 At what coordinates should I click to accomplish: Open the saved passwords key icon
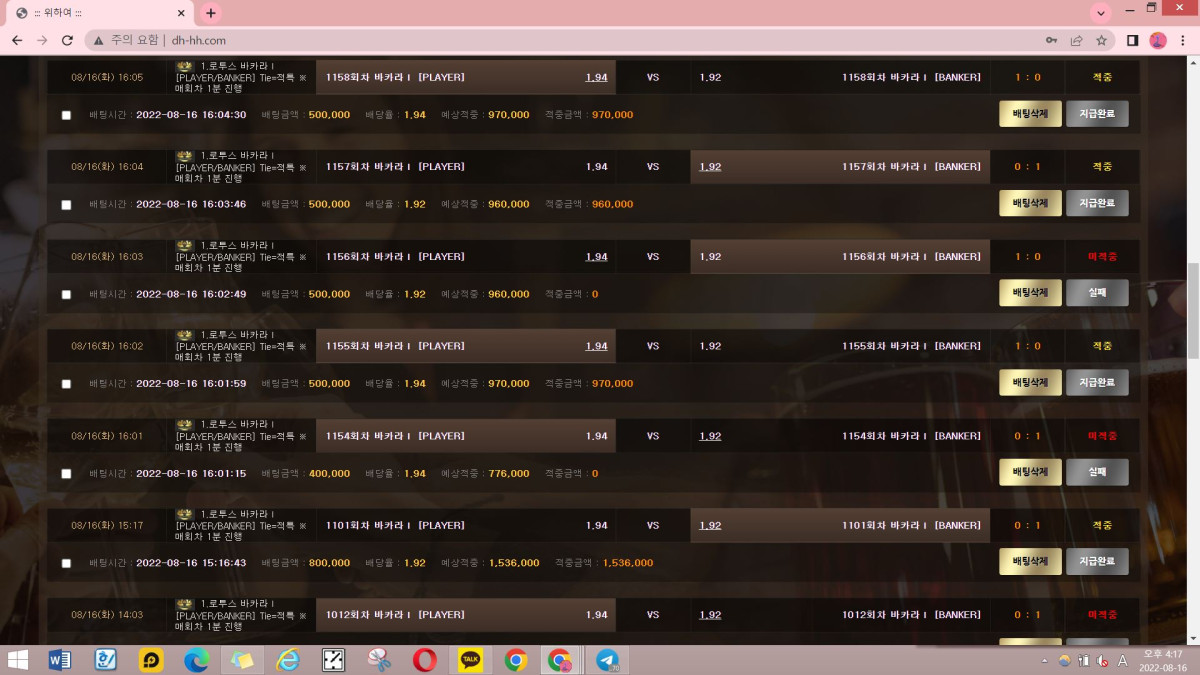click(x=1051, y=40)
